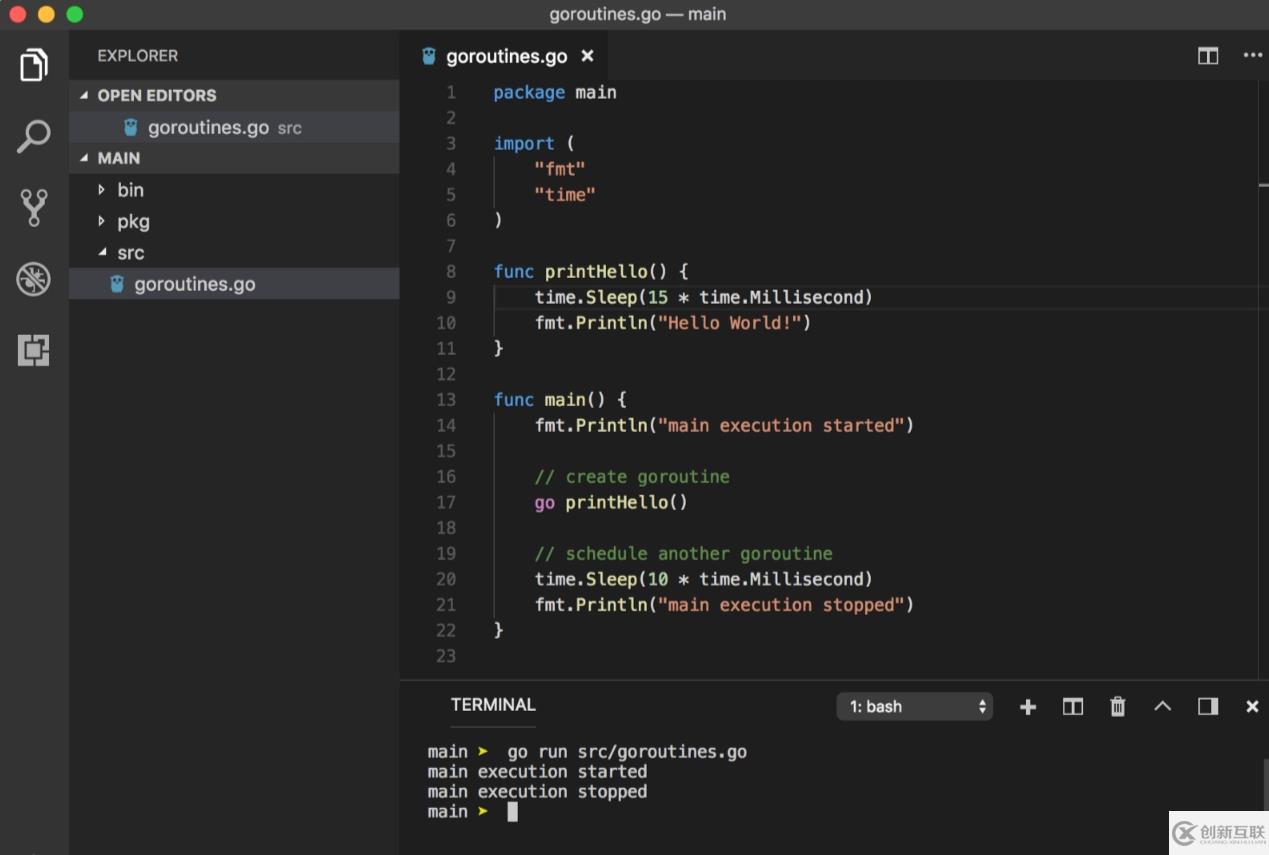The width and height of the screenshot is (1269, 855).
Task: Click the "Hello World!" string literal
Action: click(730, 323)
